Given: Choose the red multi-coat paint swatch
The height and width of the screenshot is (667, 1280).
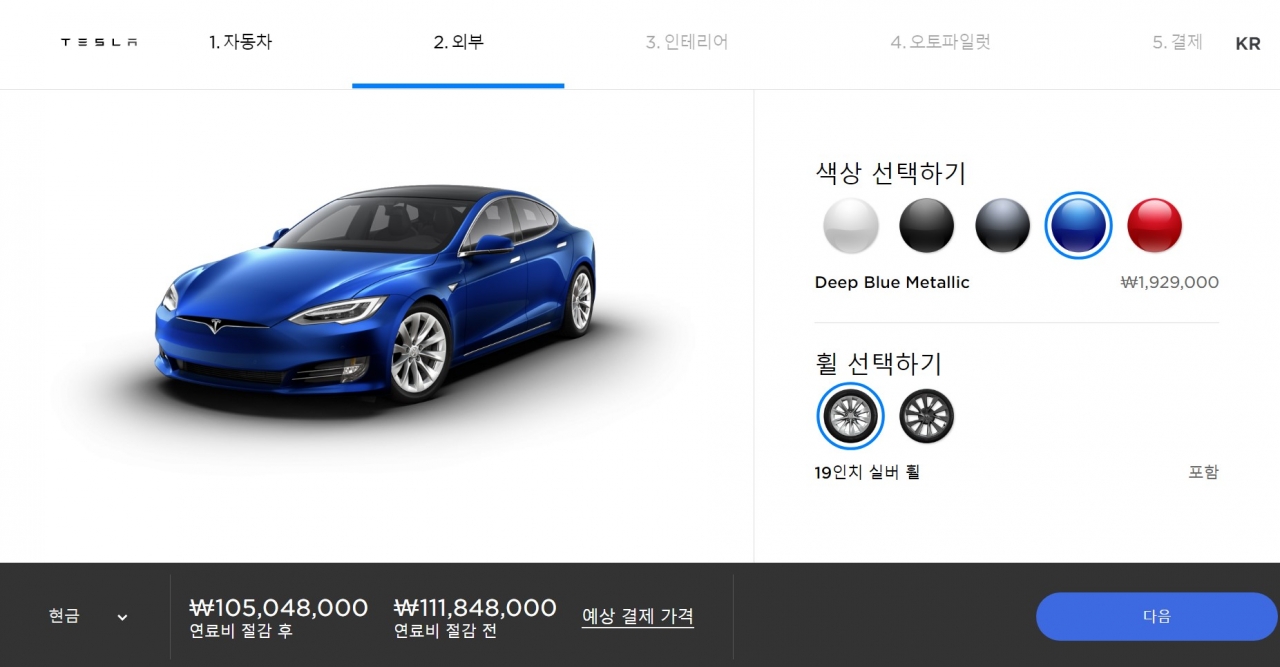Looking at the screenshot, I should [1155, 225].
